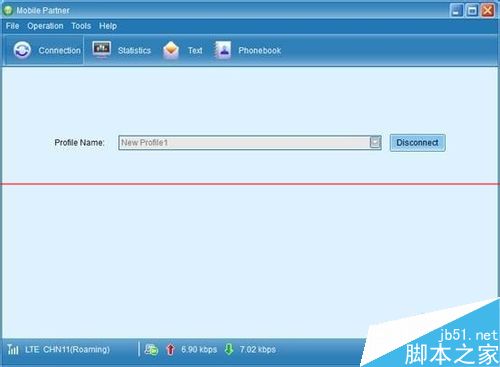Click the green download arrow icon

click(x=229, y=349)
